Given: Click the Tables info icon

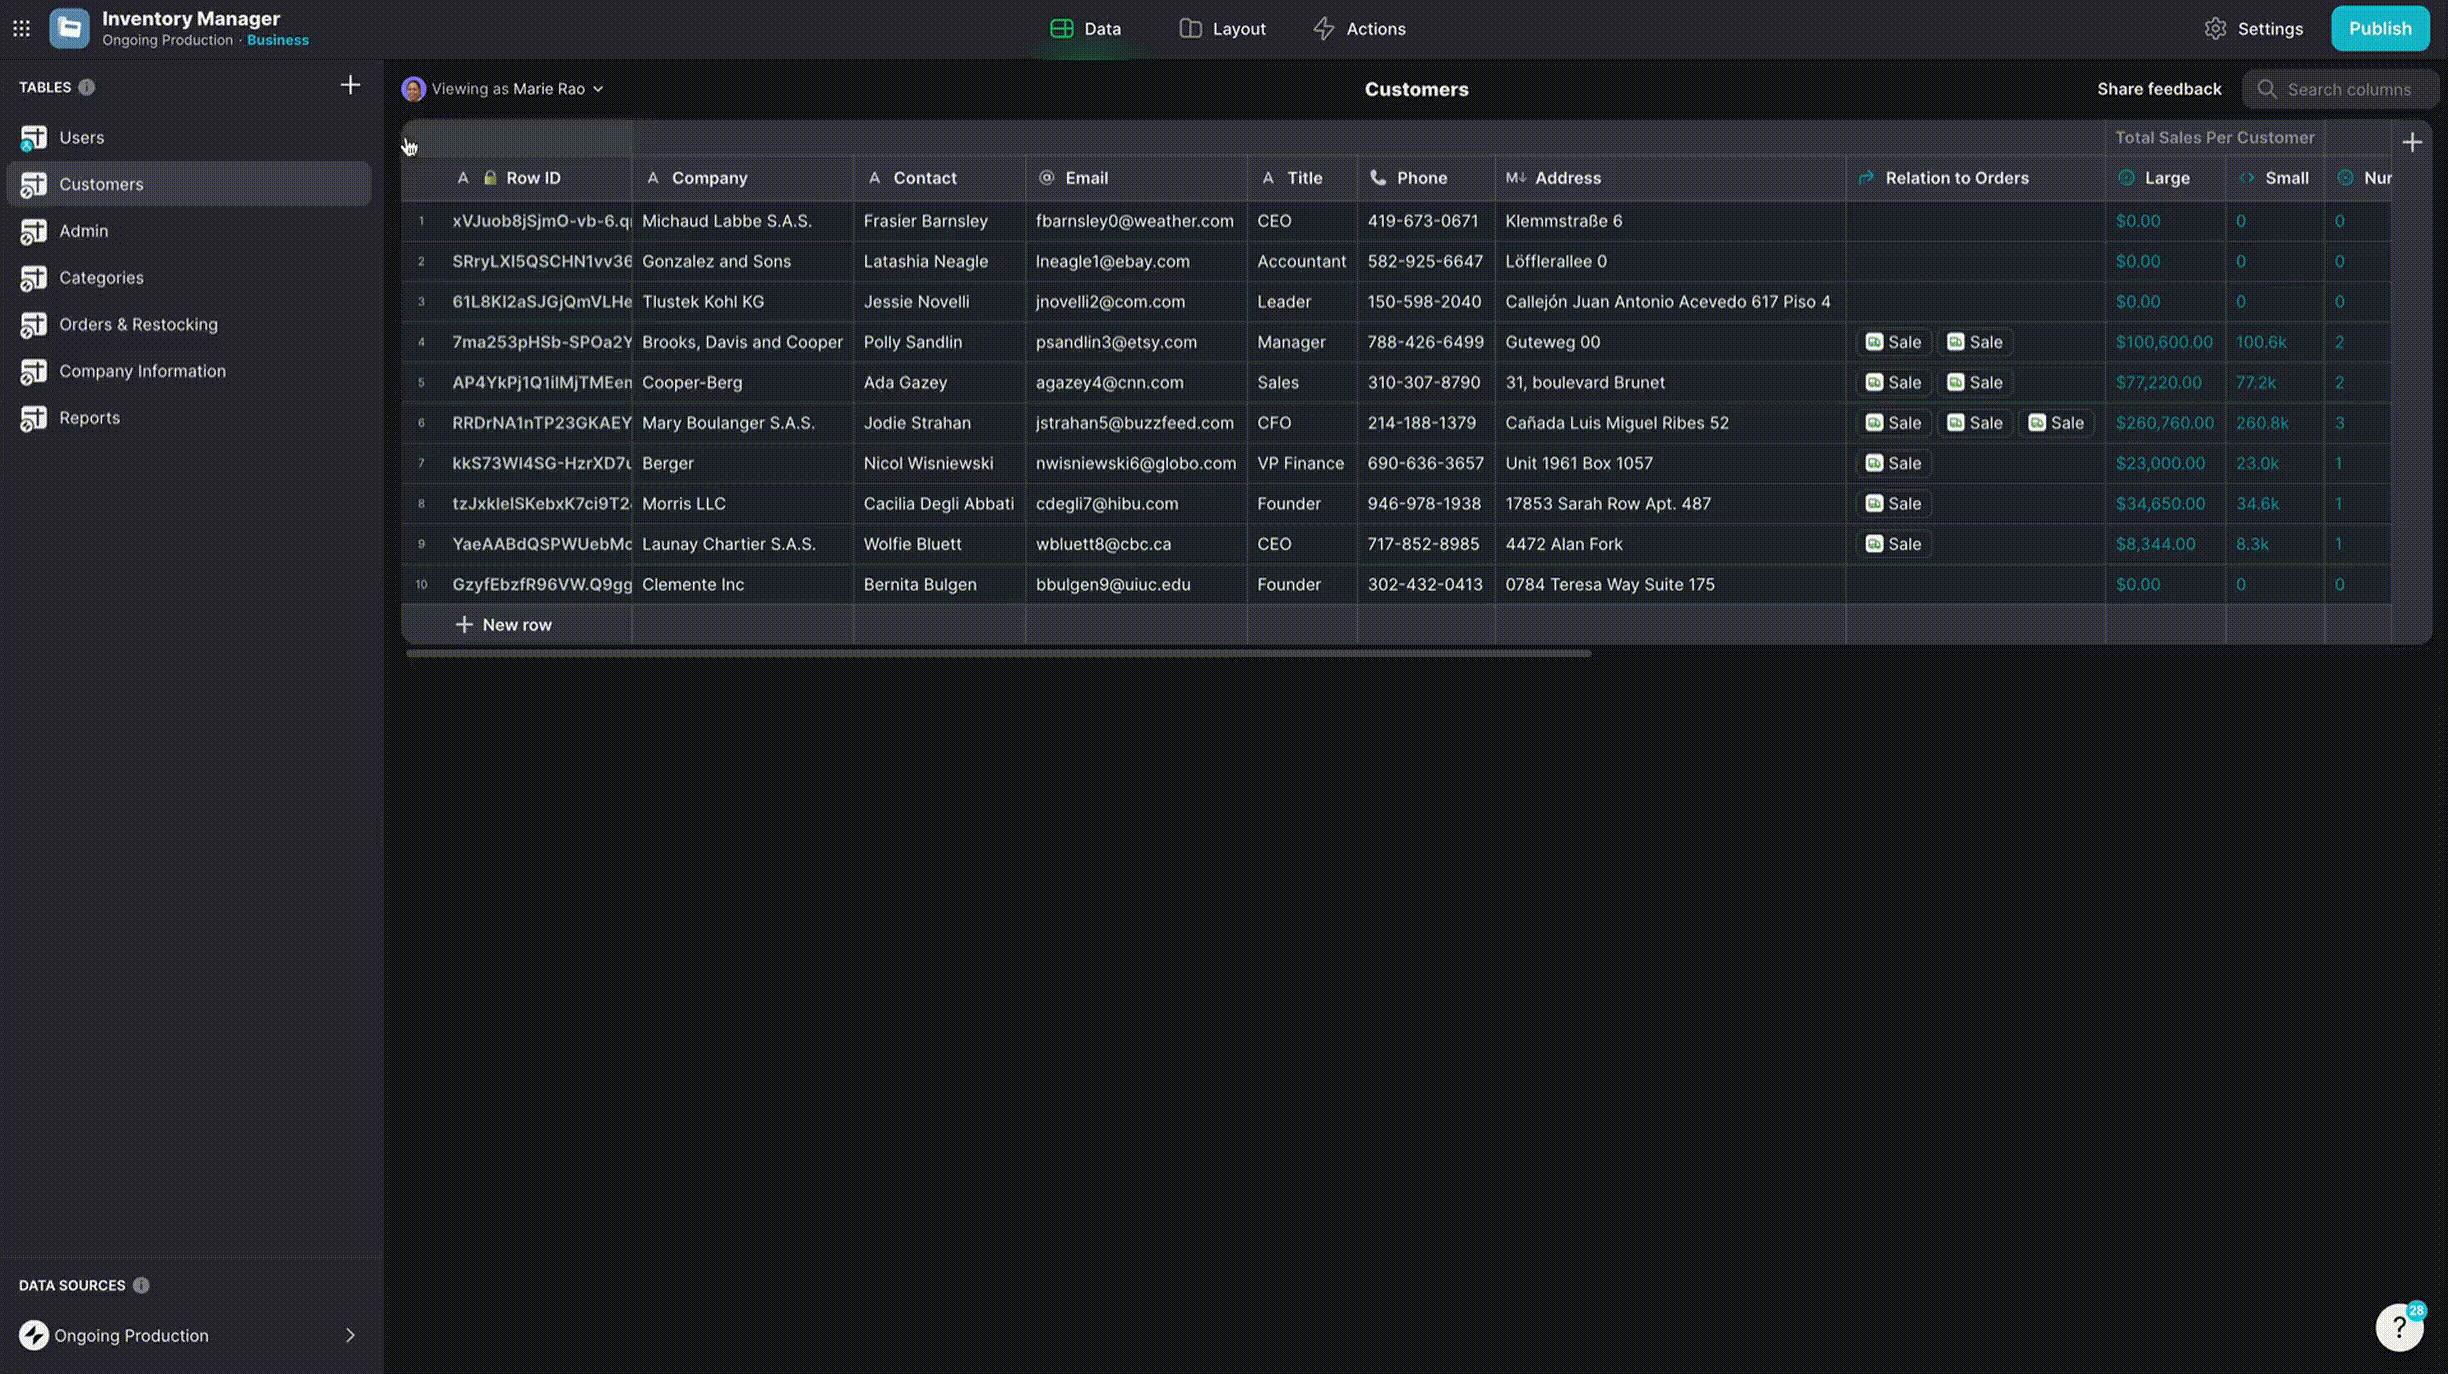Looking at the screenshot, I should (87, 87).
